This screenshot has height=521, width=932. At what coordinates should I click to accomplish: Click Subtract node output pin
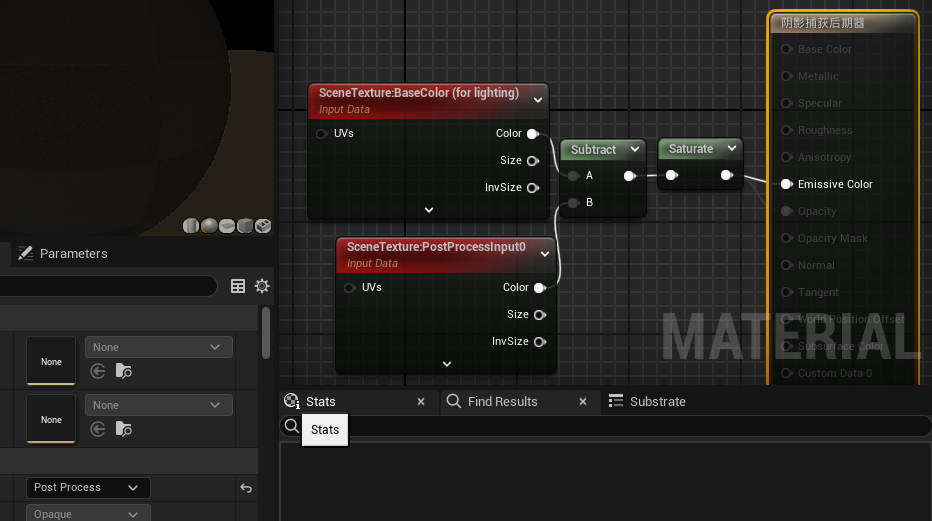pyautogui.click(x=629, y=176)
